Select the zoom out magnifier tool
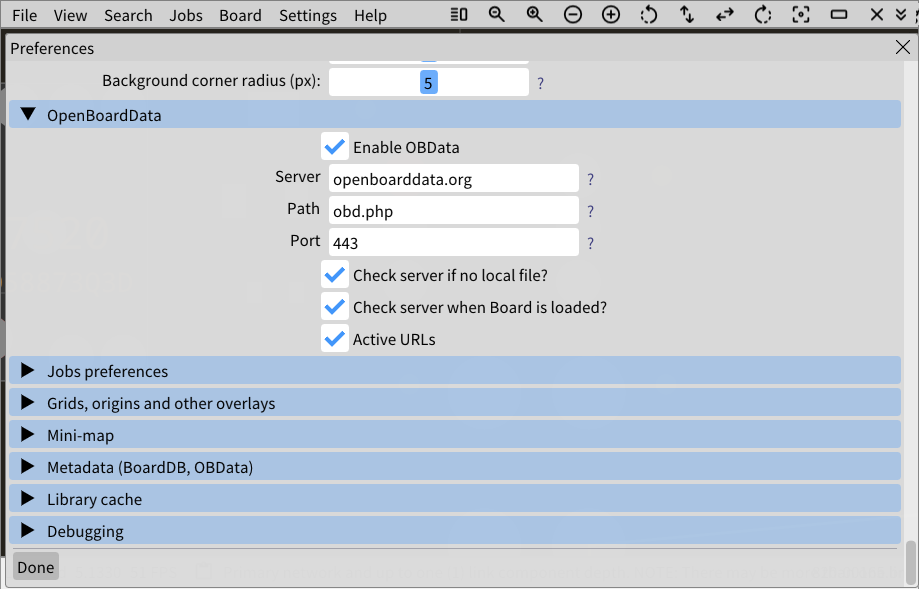Screen dimensions: 919x589 pos(497,15)
